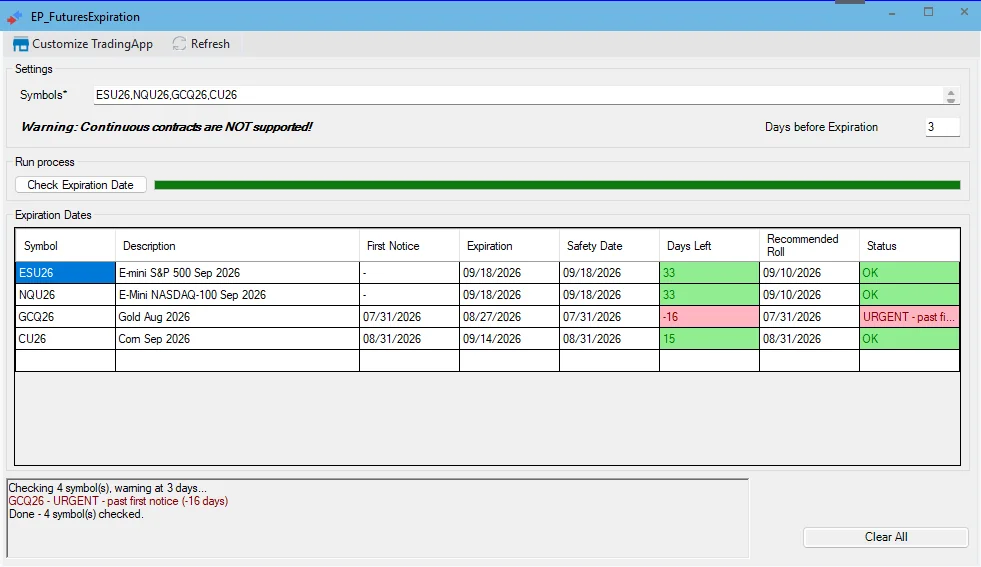Screen dimensions: 981x567
Task: Click the 09/18/2026 Safety Date cell for NQU26
Action: pos(609,295)
